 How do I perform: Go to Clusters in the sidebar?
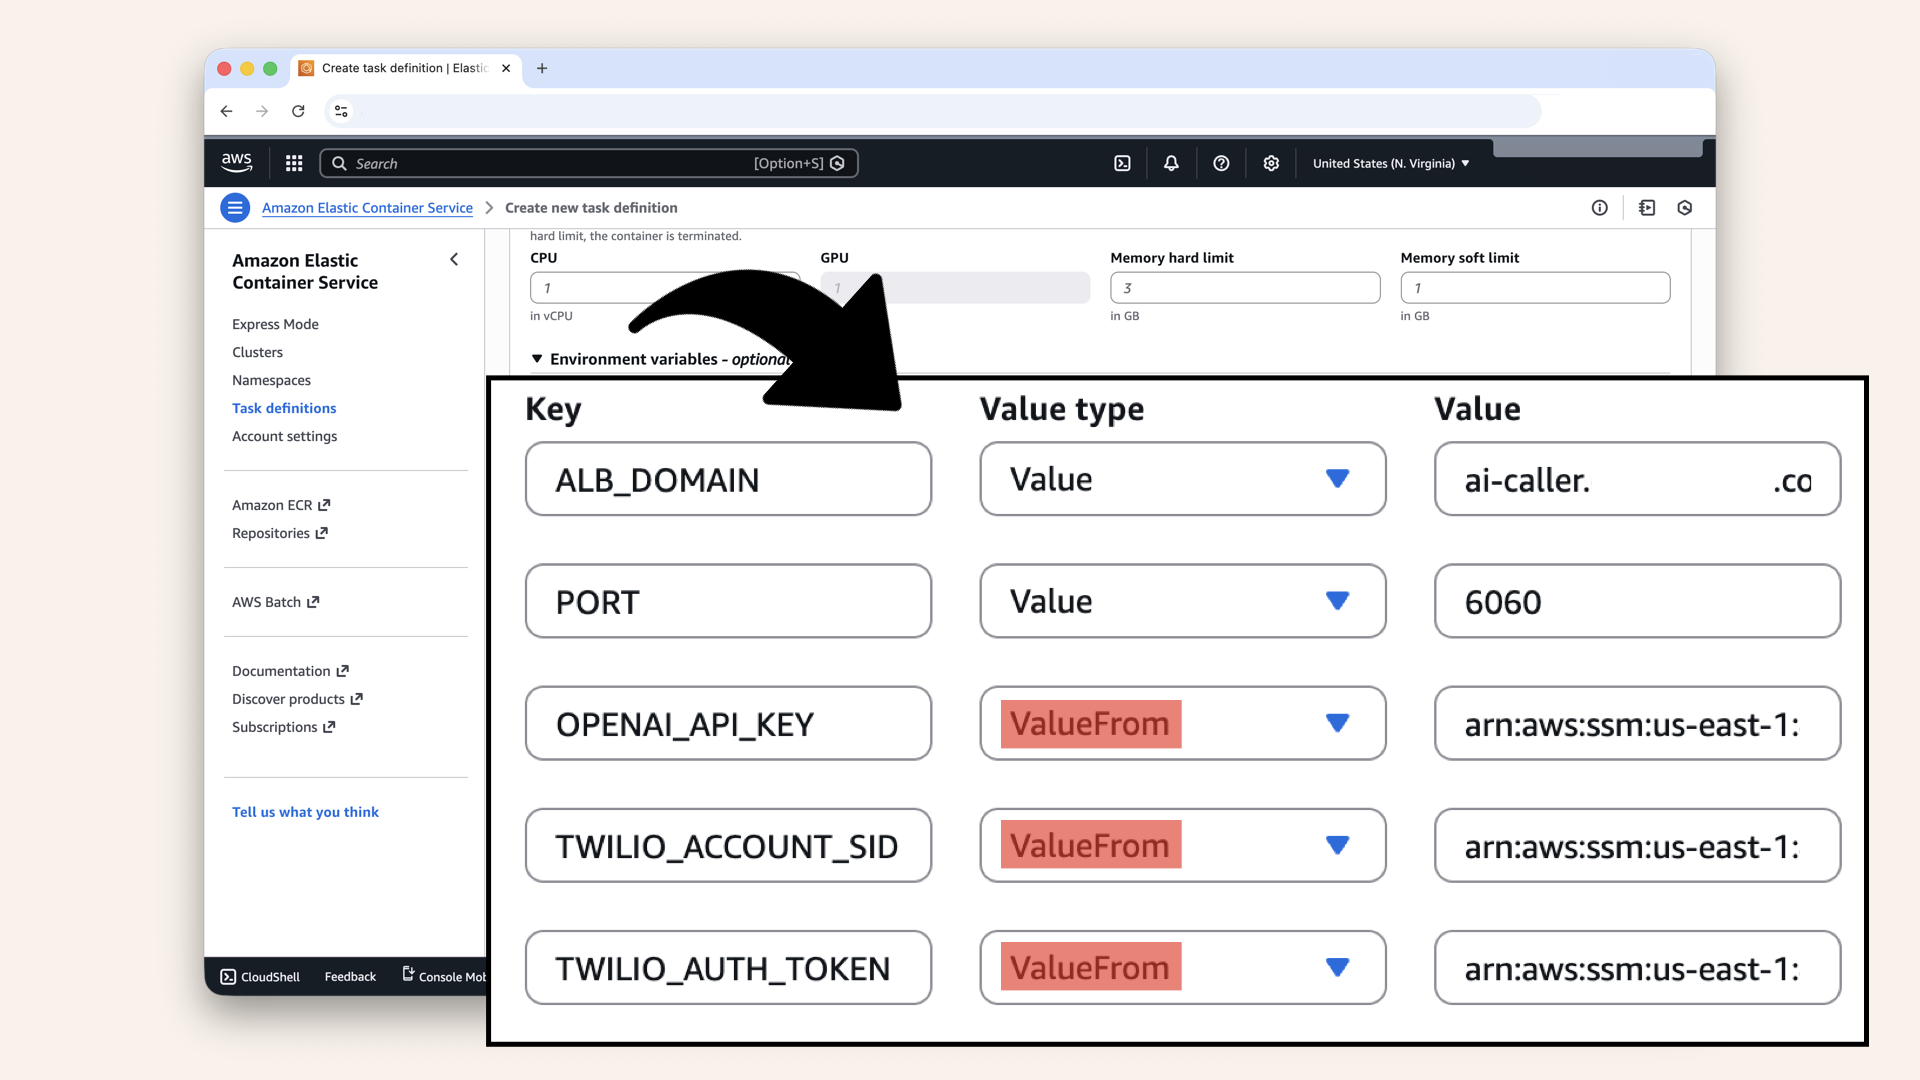[x=257, y=352]
